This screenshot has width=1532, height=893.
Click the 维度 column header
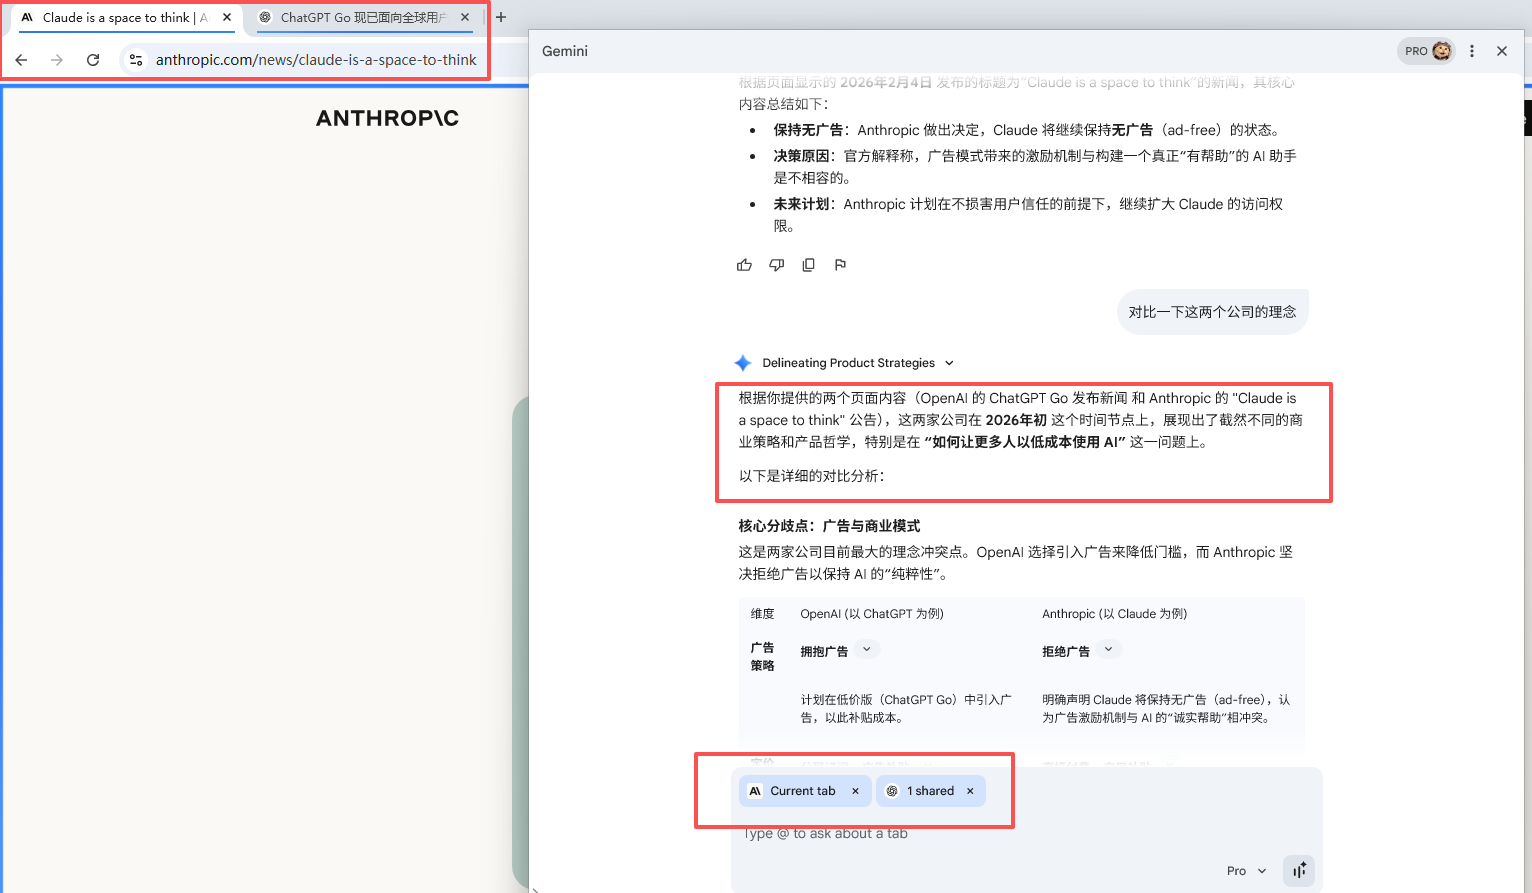pyautogui.click(x=762, y=614)
